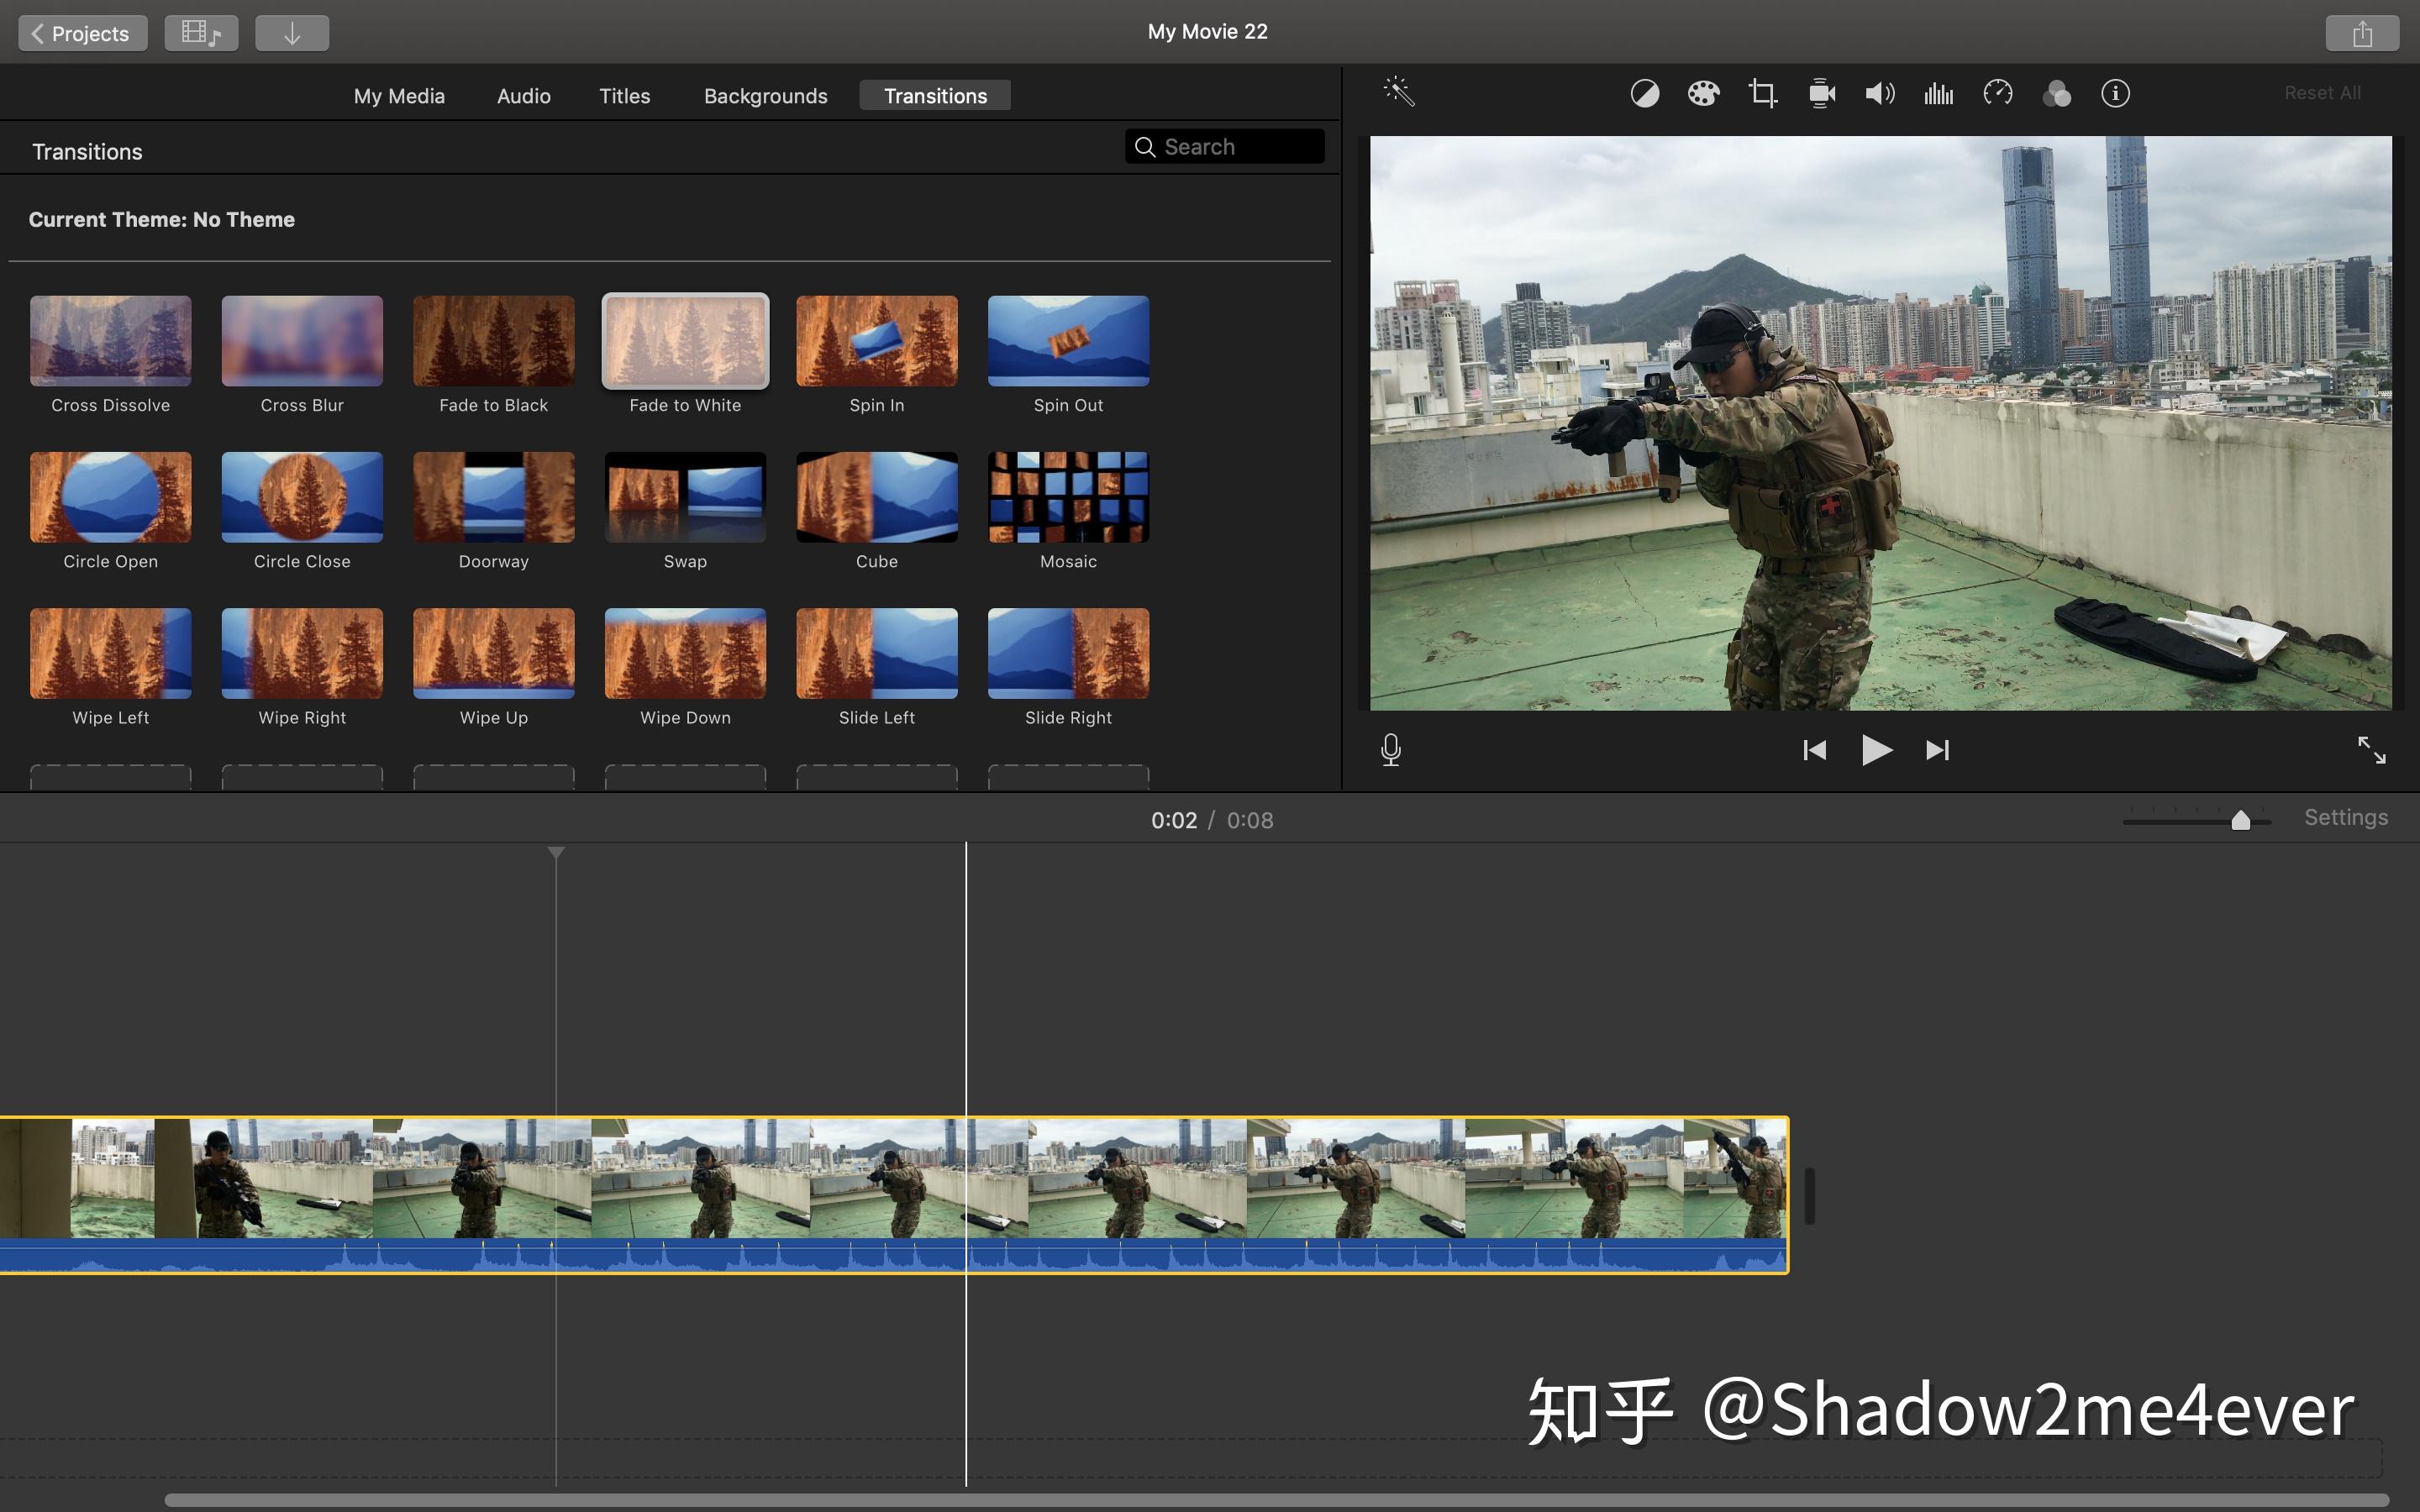Open the Clip Filter effects
The height and width of the screenshot is (1512, 2420).
point(2057,92)
